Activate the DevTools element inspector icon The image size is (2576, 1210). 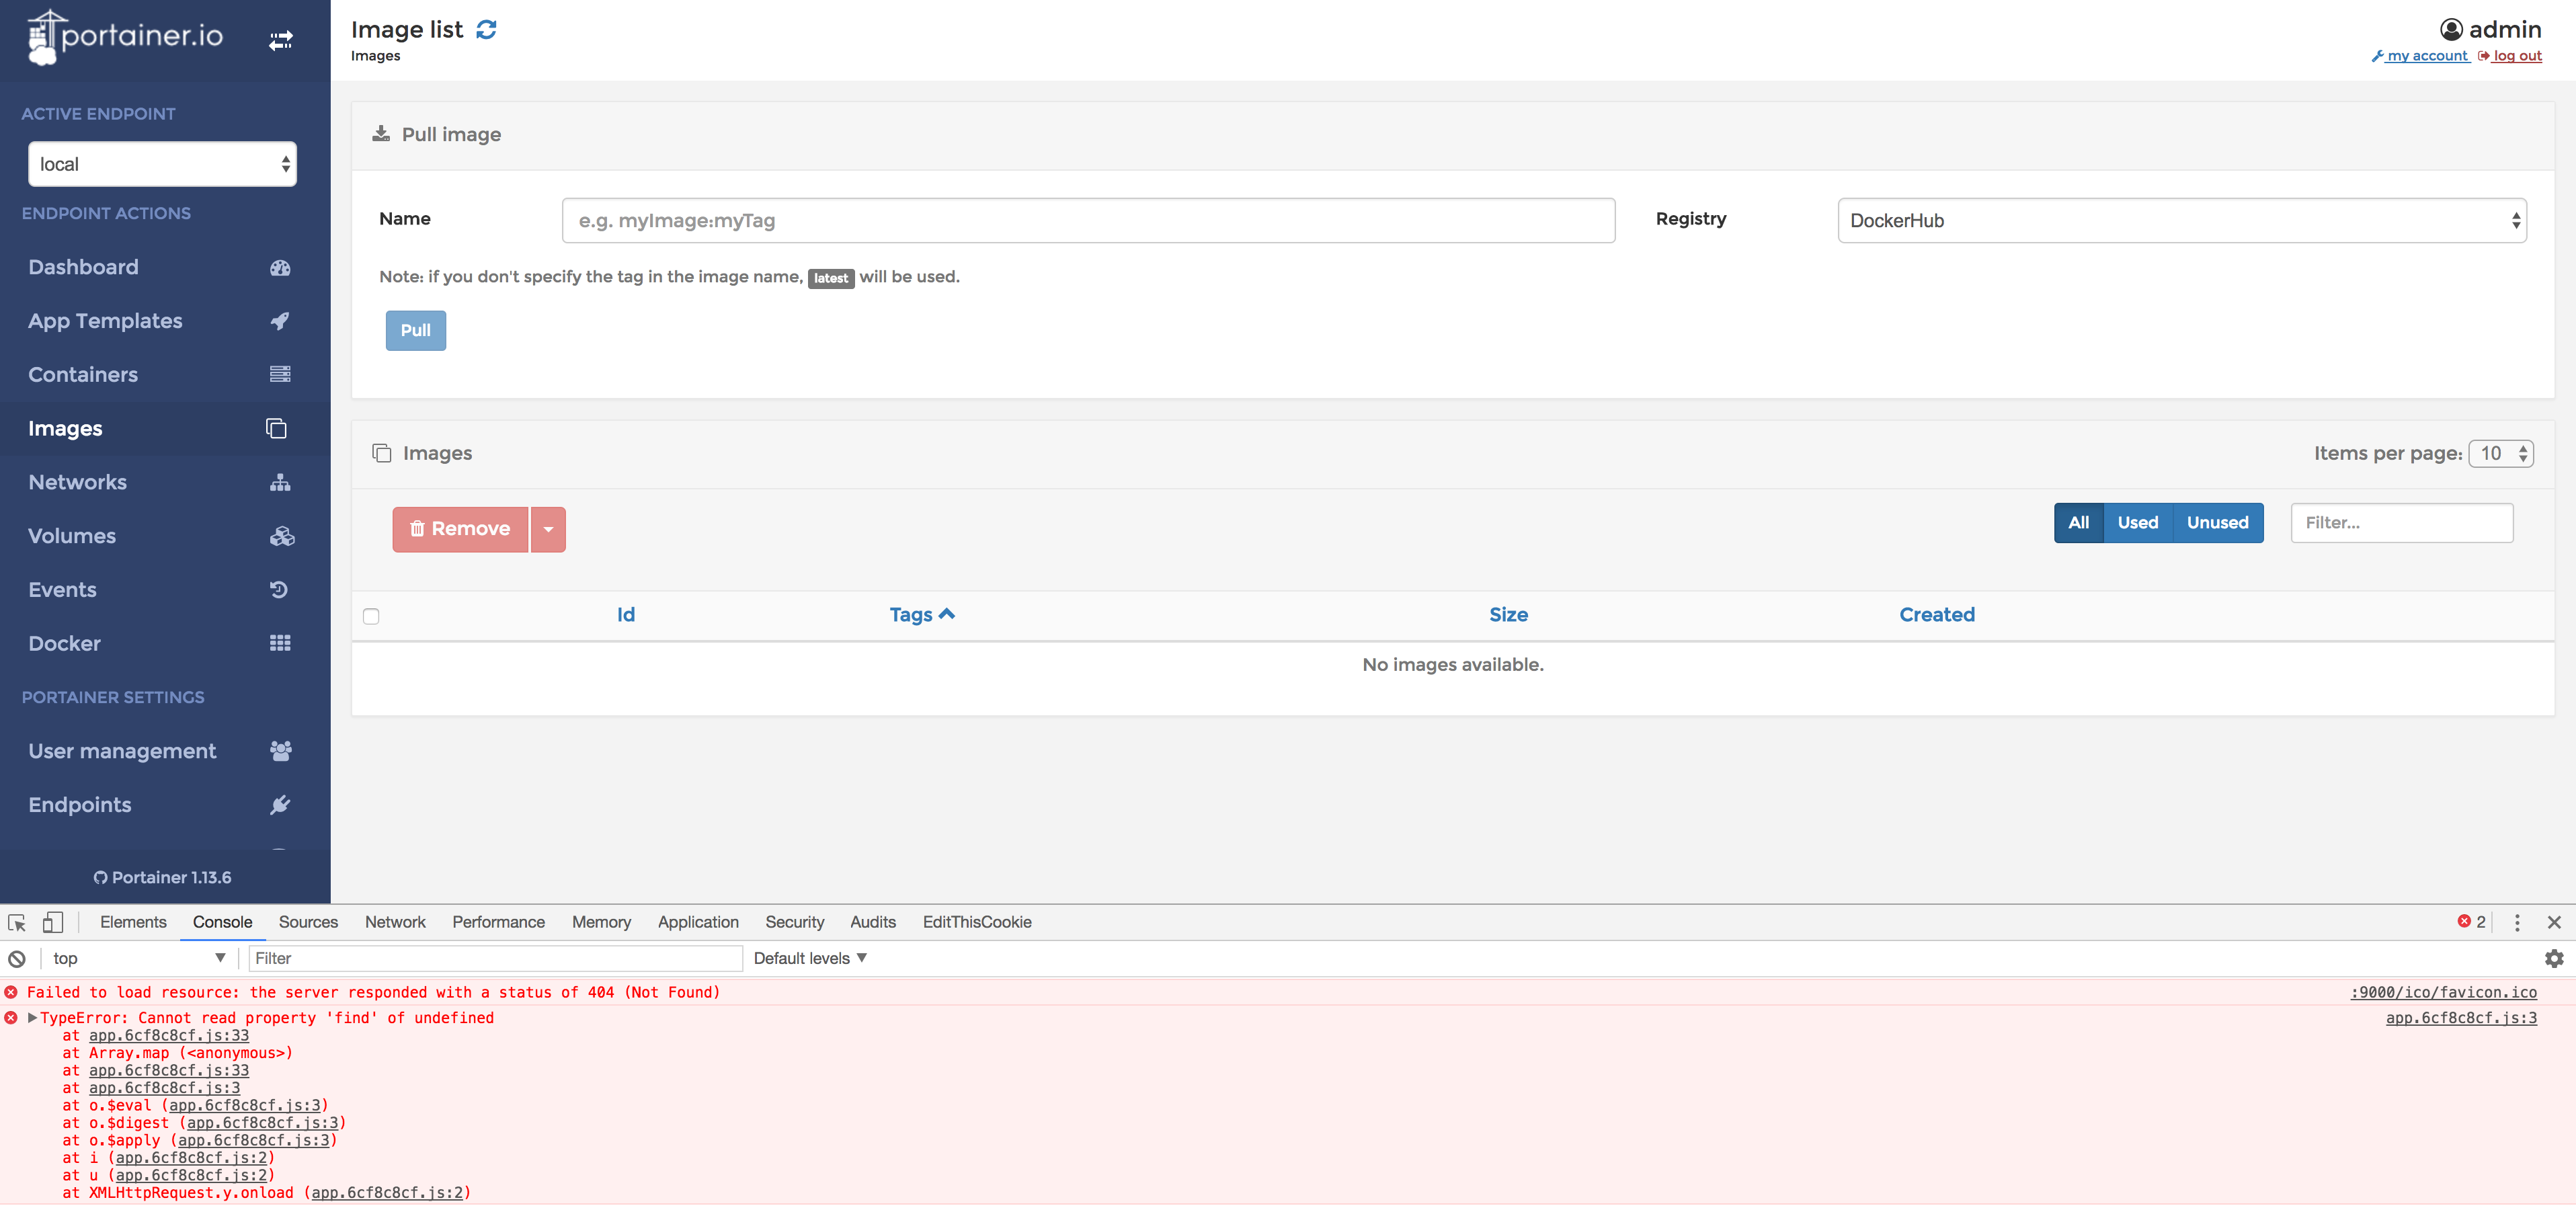point(17,922)
